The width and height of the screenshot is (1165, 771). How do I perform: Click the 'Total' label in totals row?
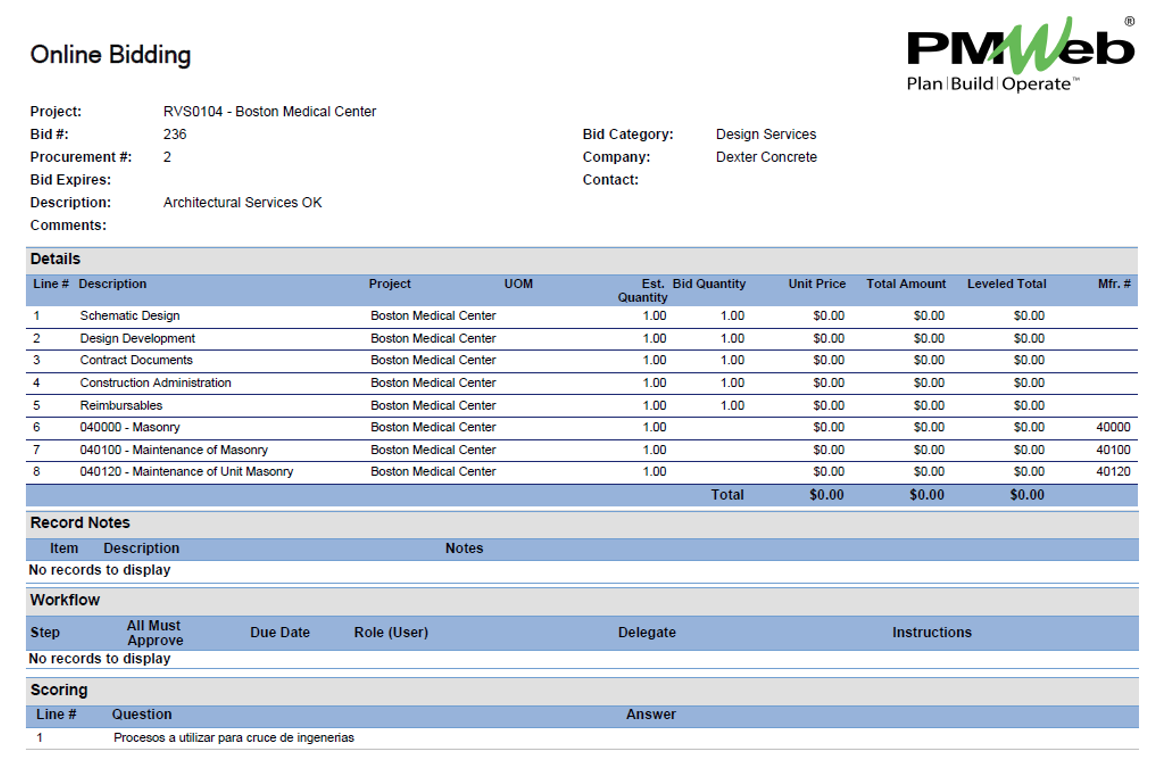pos(727,495)
